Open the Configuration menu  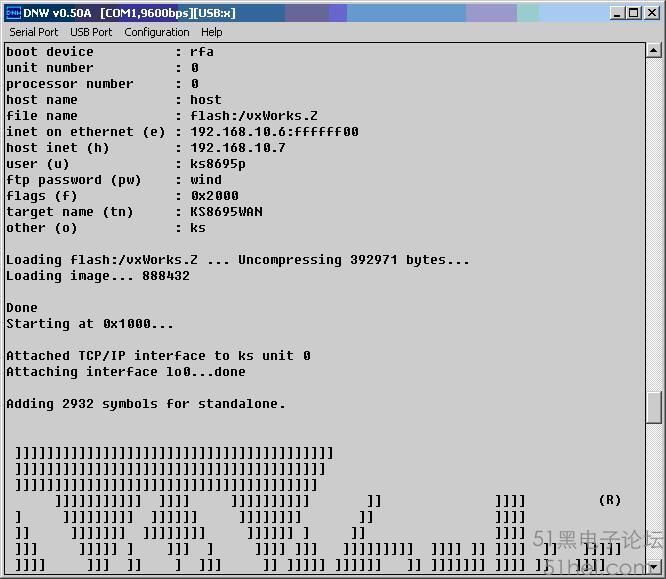click(157, 32)
